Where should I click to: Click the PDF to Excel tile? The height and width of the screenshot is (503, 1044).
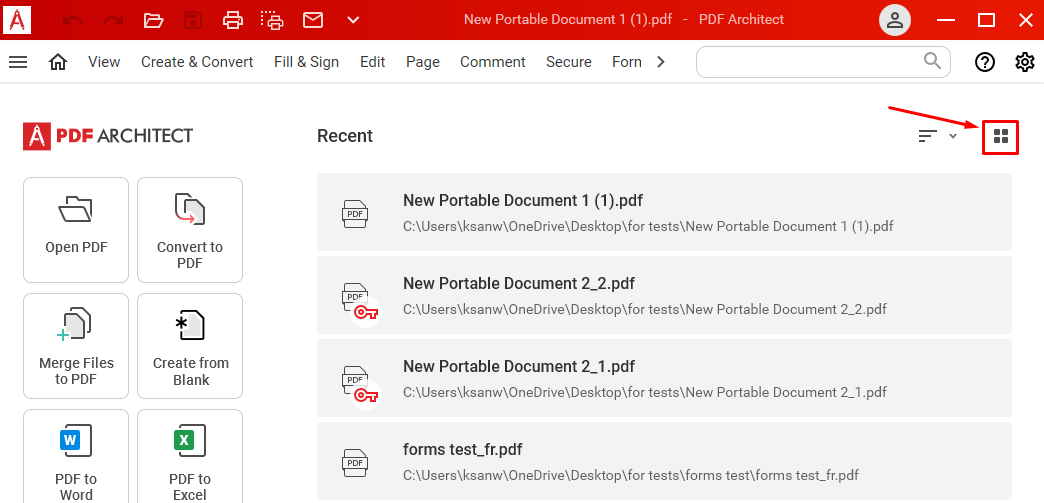190,457
